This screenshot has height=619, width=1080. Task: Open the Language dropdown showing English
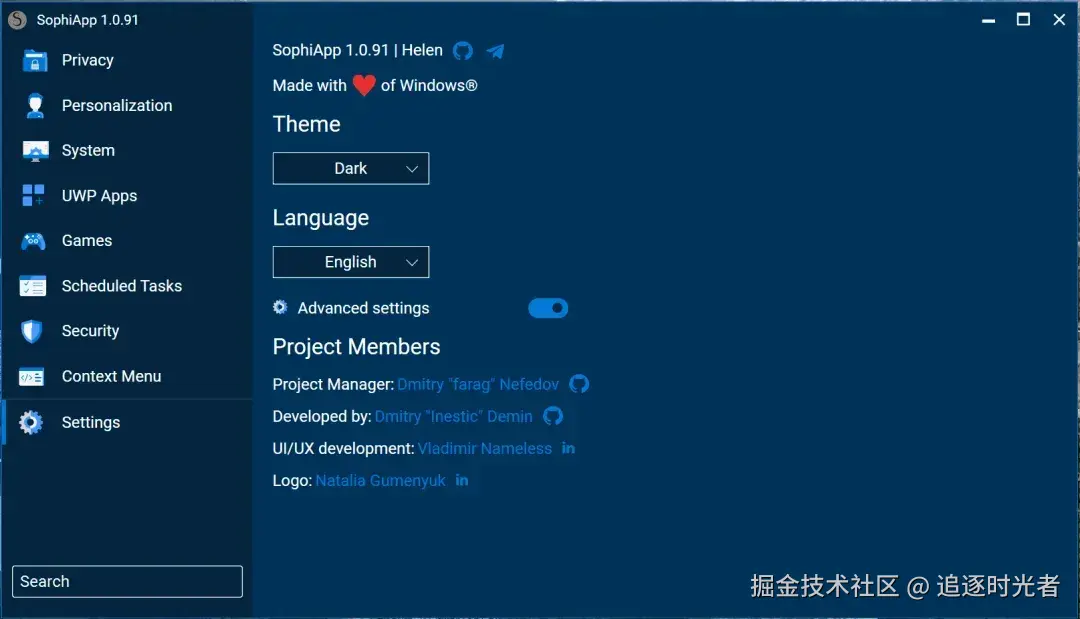[351, 262]
